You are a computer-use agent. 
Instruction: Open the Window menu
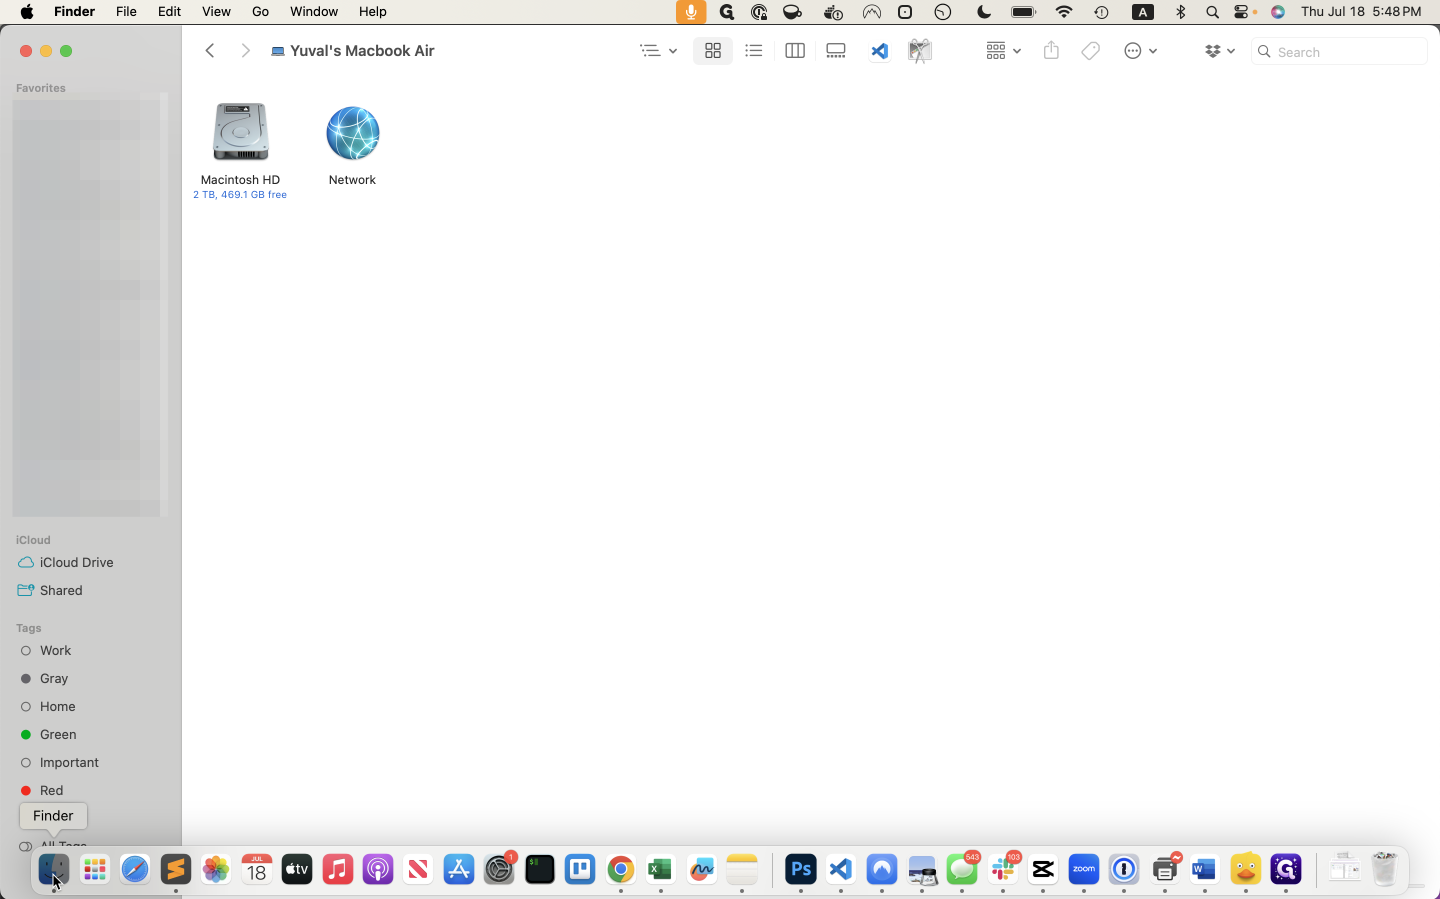[x=314, y=12]
